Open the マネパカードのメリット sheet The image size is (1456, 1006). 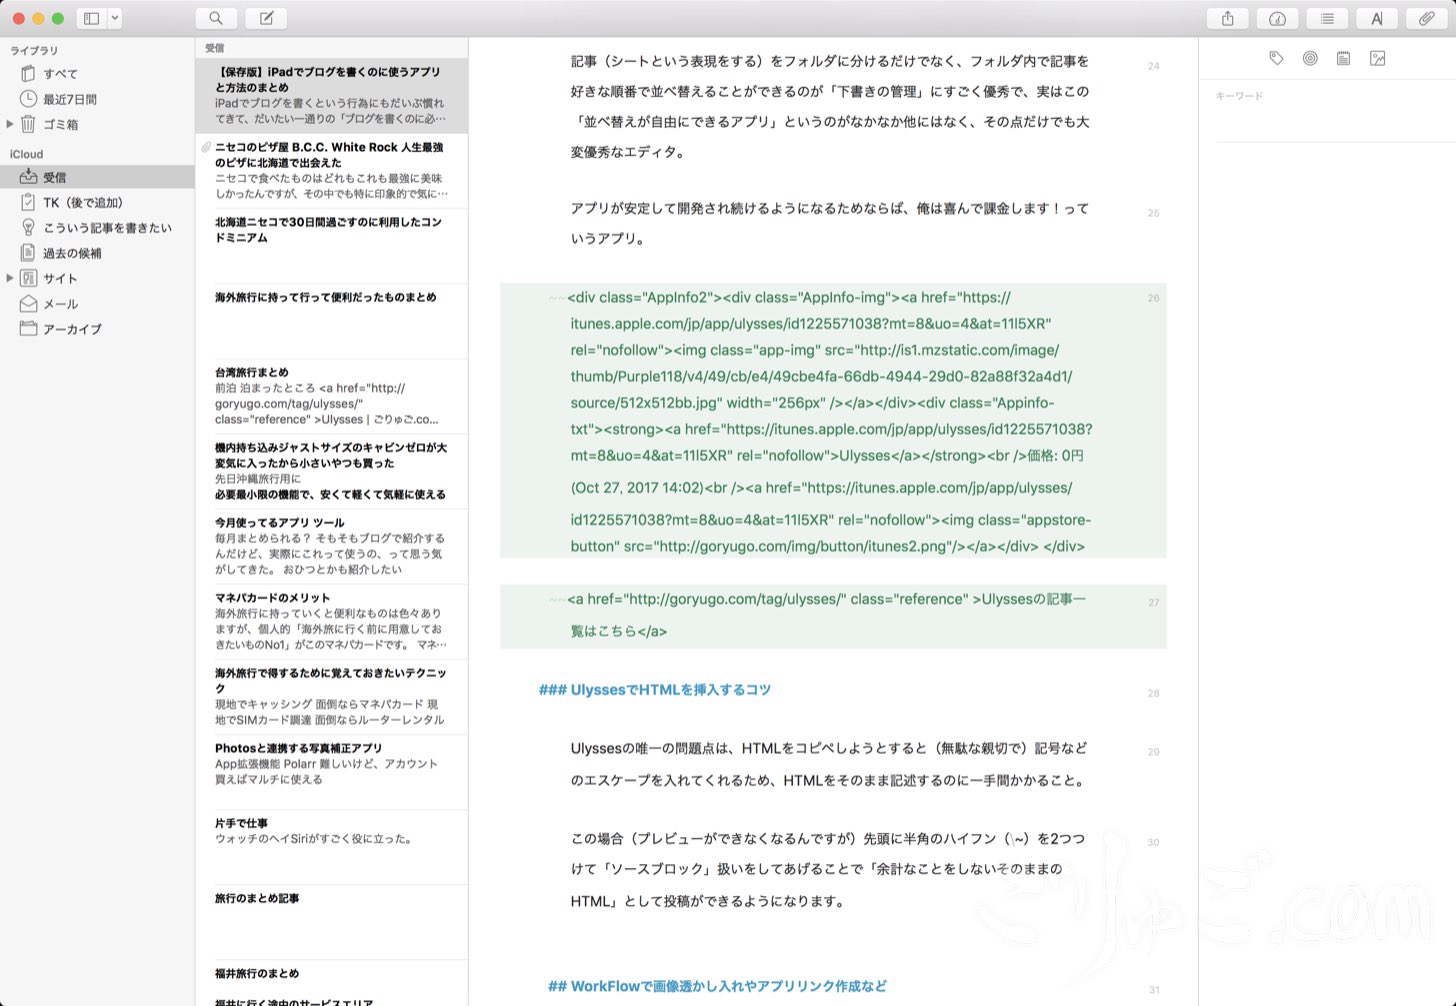click(330, 621)
